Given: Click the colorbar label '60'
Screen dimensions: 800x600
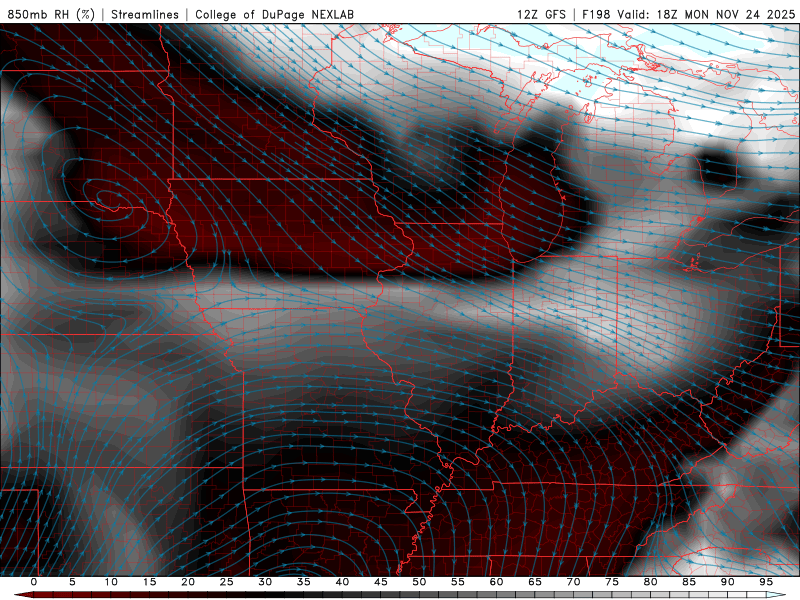Looking at the screenshot, I should click(496, 582).
